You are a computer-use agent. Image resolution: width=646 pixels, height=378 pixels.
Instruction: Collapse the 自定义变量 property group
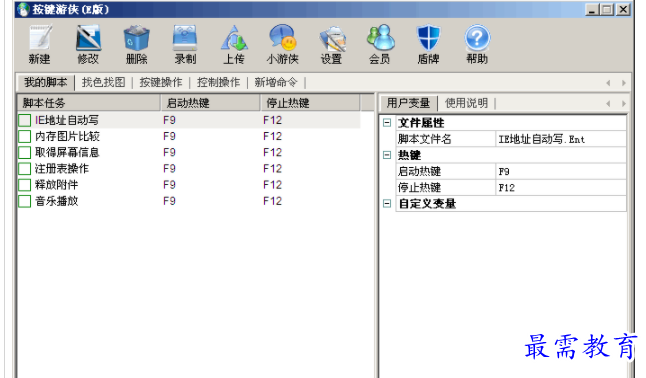pyautogui.click(x=387, y=203)
